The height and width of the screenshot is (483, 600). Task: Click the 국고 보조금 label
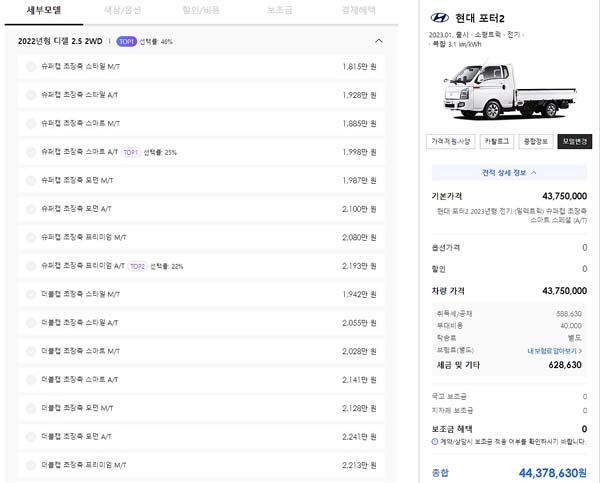449,397
